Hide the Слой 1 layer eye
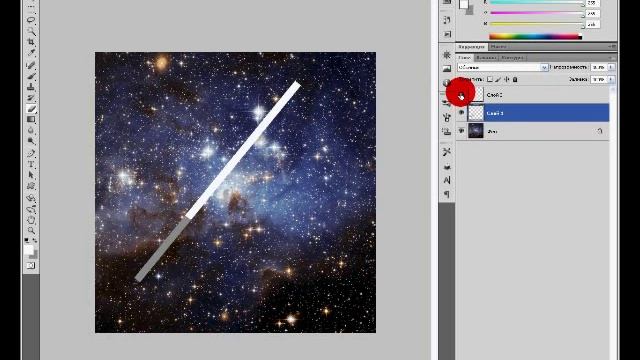 pos(461,113)
